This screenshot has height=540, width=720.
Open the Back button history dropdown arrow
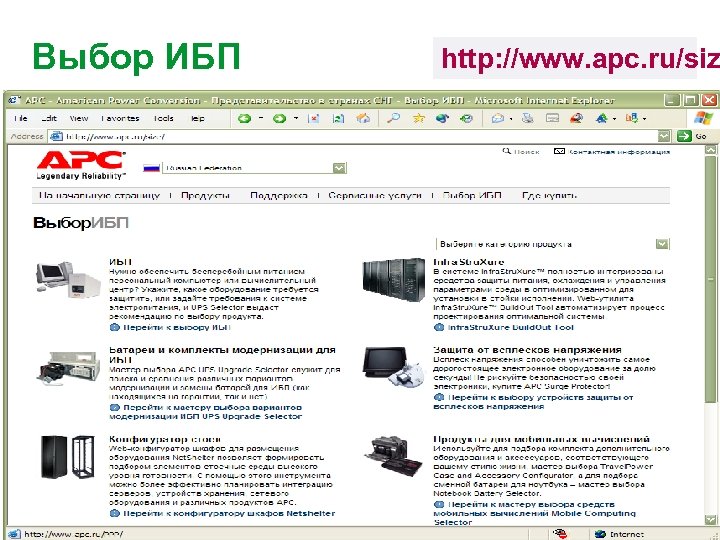pos(261,118)
